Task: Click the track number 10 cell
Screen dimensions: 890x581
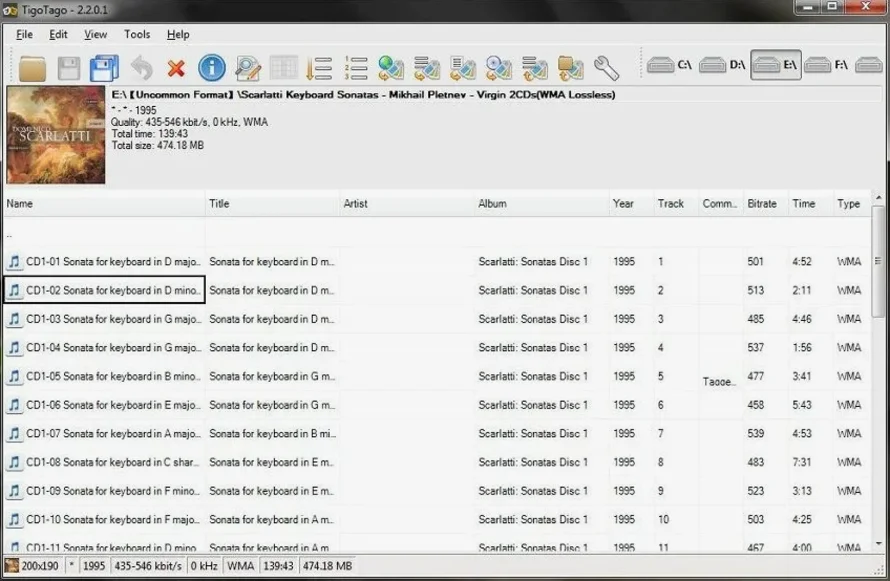Action: coord(664,519)
